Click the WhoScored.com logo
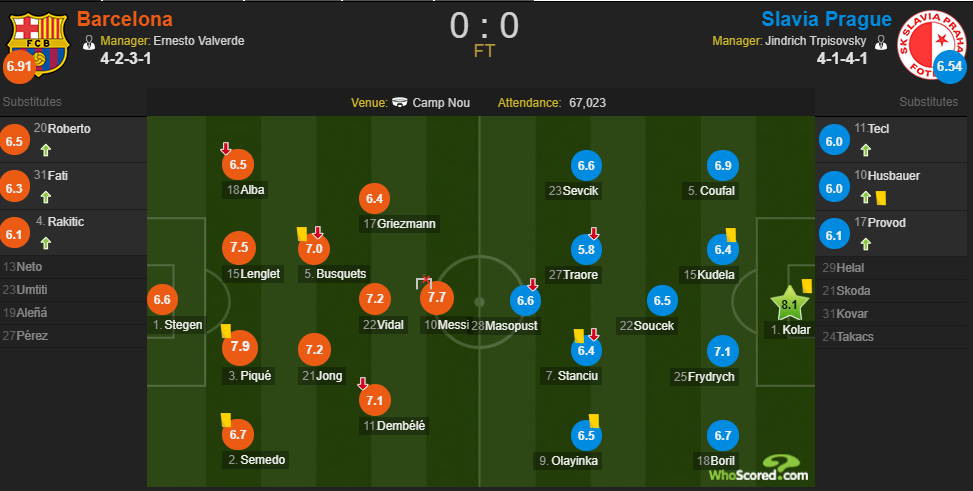Image resolution: width=973 pixels, height=491 pixels. coord(759,468)
